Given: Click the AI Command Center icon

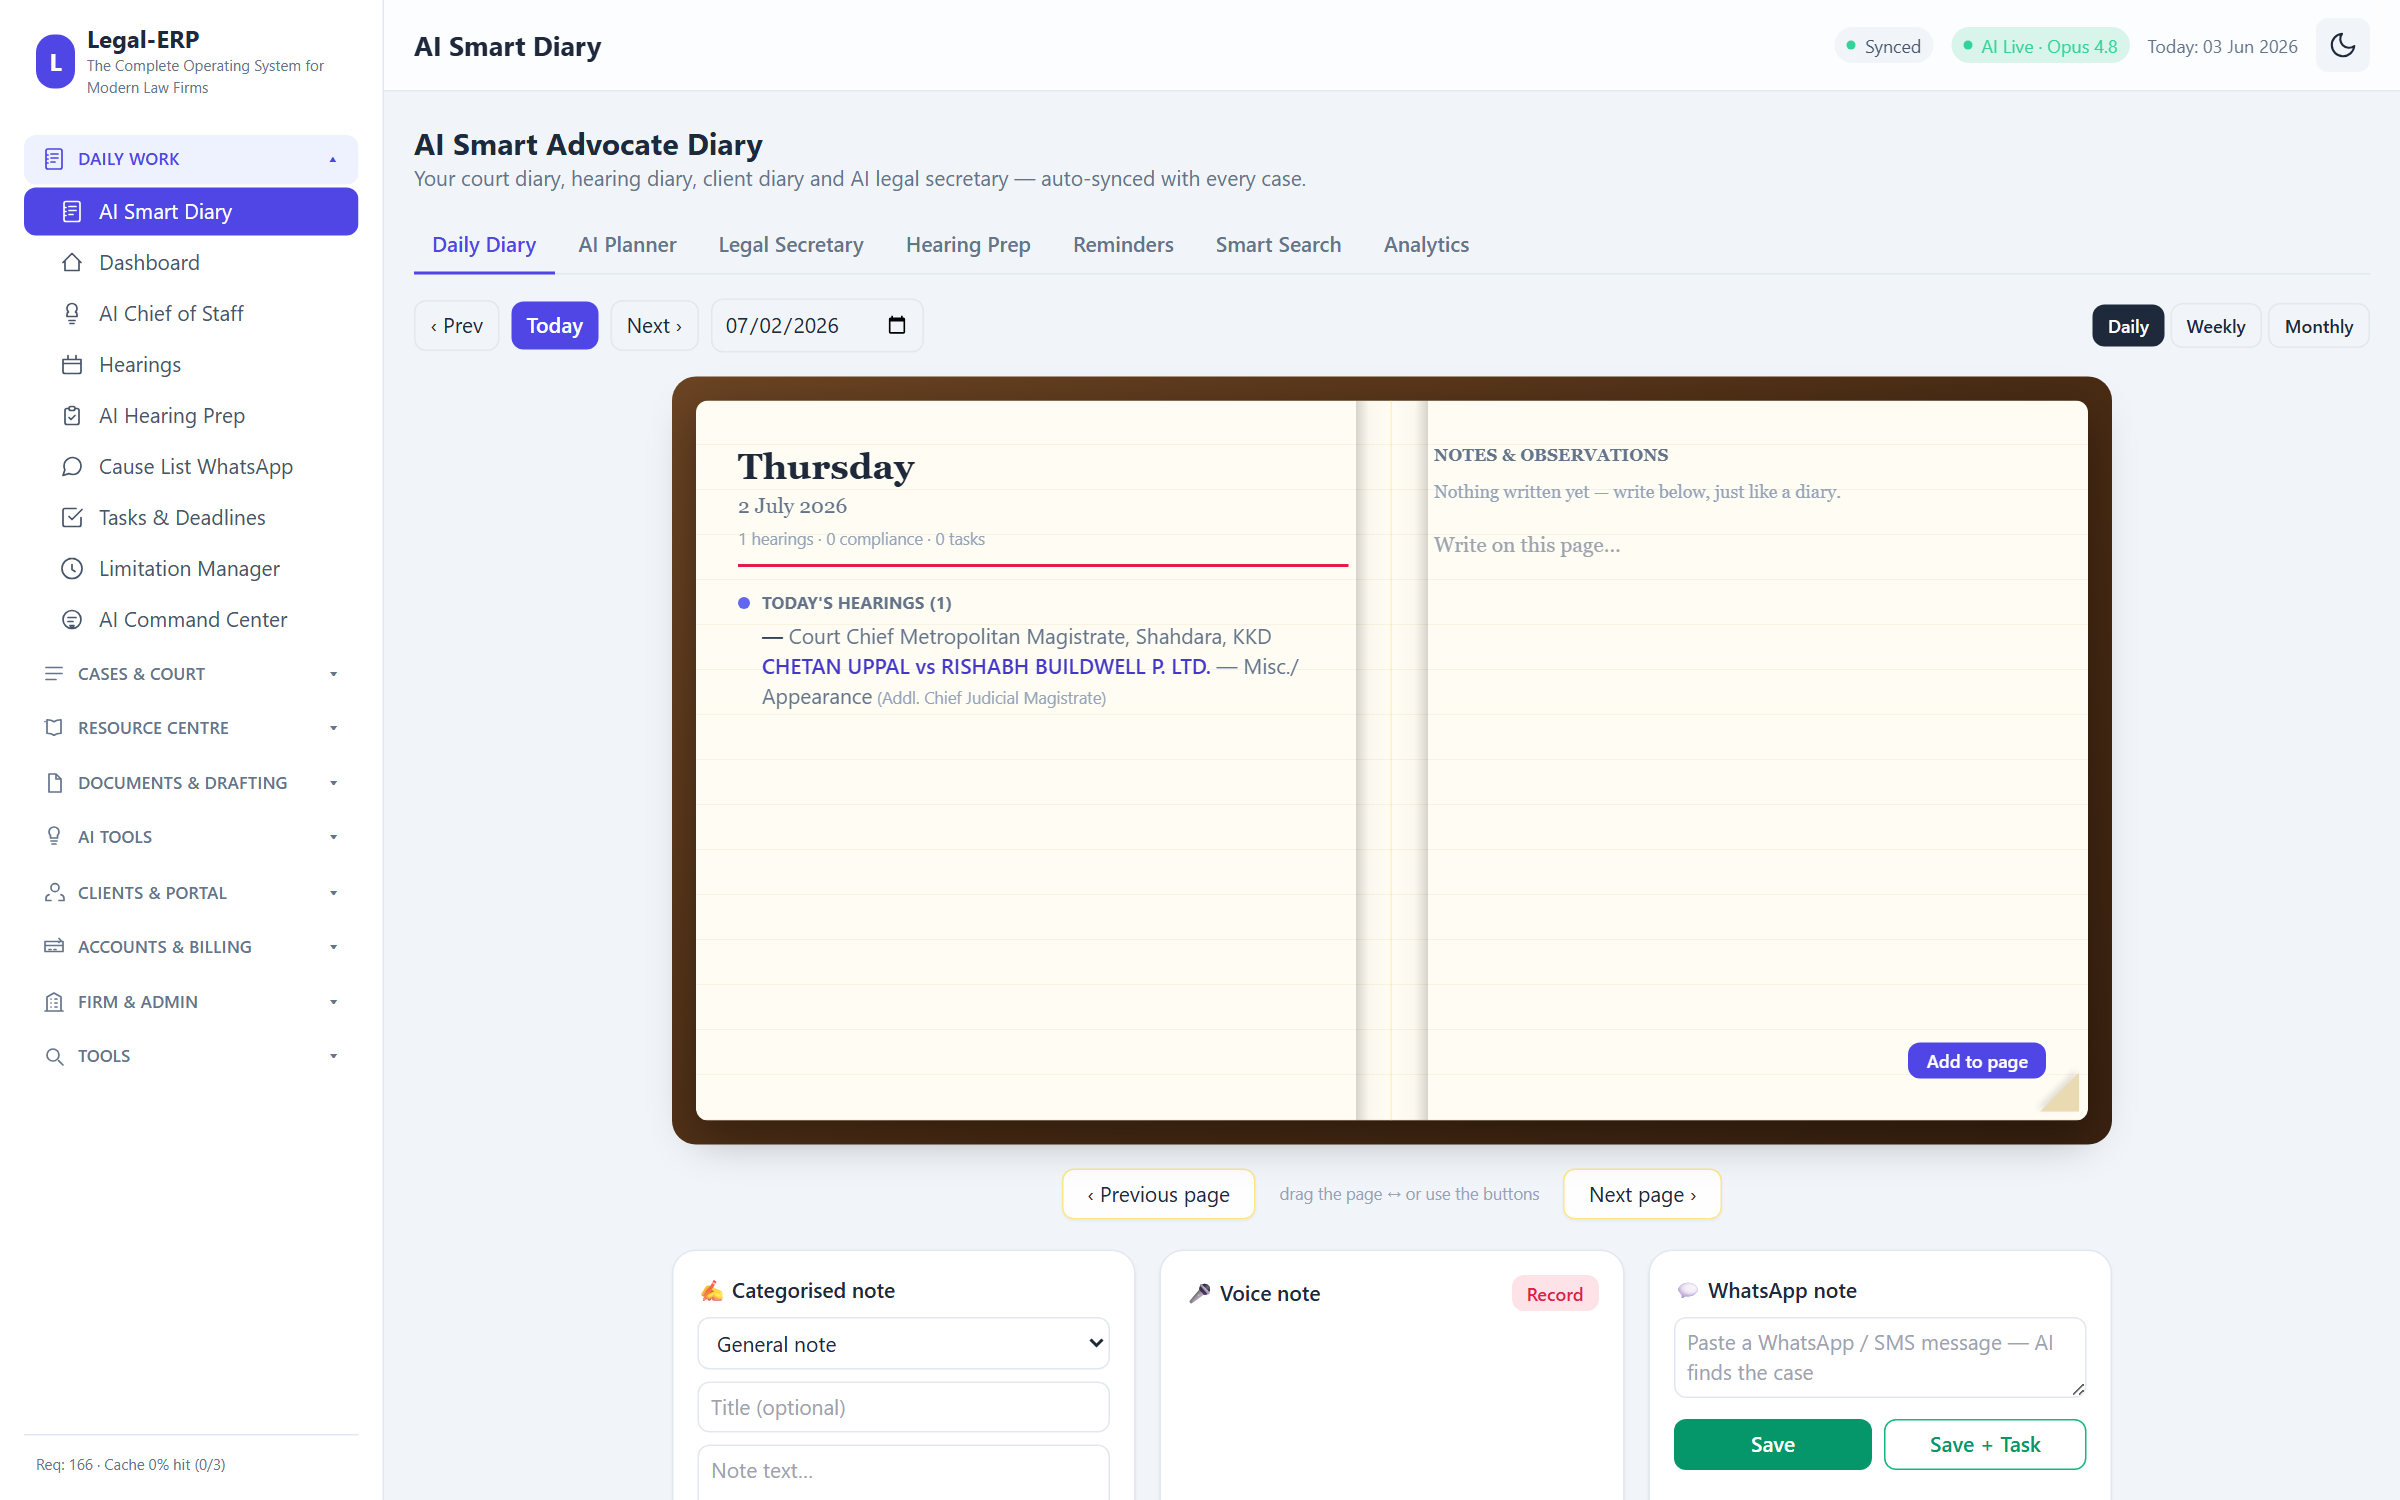Looking at the screenshot, I should (x=72, y=619).
